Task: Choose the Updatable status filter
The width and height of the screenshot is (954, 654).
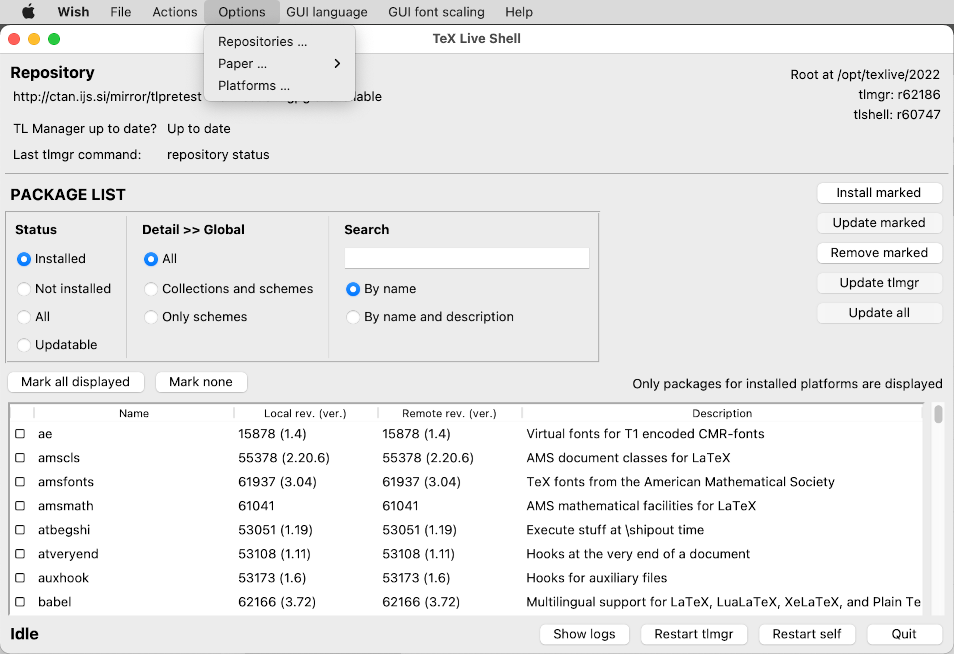Action: [25, 345]
